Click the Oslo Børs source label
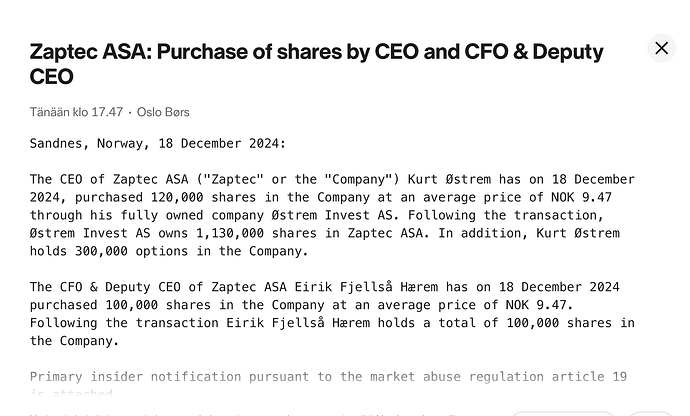 (163, 112)
